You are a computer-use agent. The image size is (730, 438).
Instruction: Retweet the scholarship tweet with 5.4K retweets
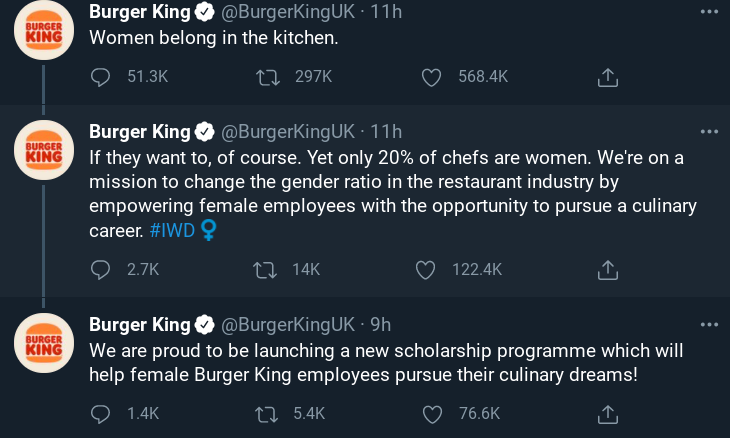tap(266, 414)
